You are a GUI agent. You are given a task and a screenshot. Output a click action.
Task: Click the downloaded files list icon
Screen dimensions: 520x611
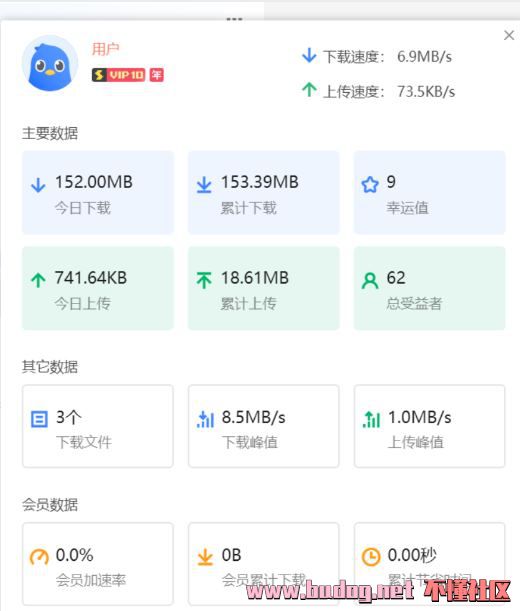pos(39,419)
